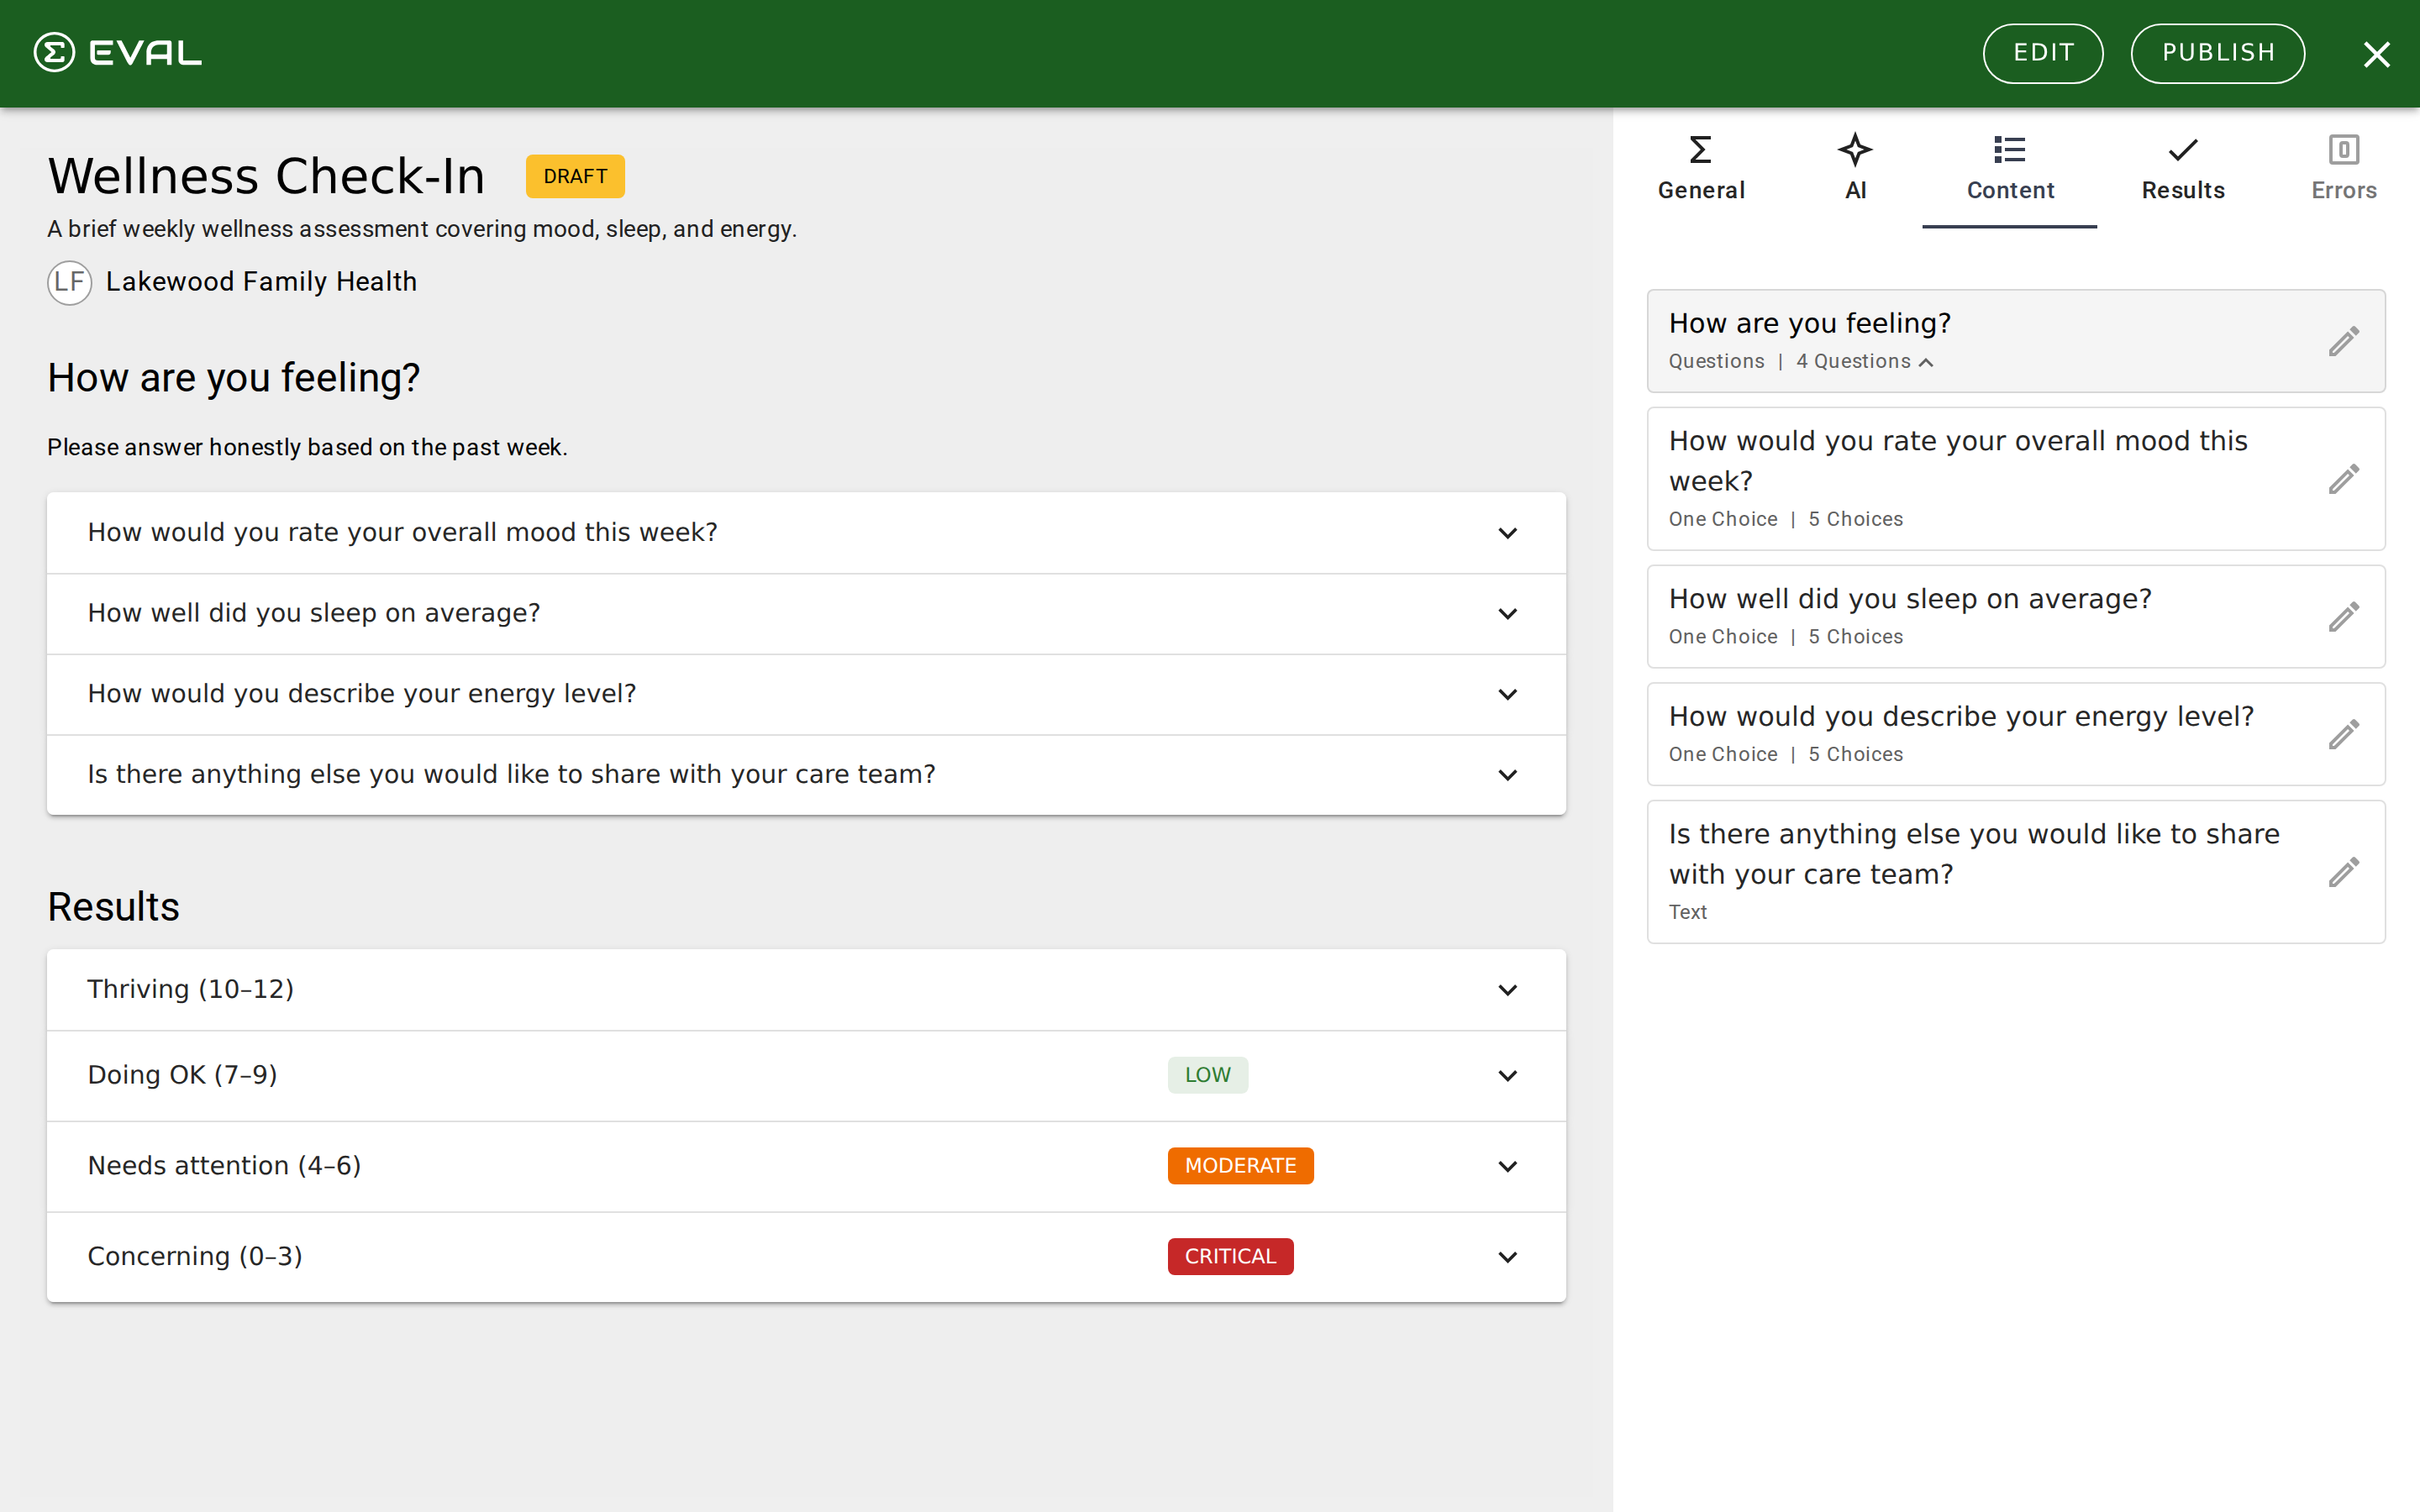Viewport: 2420px width, 1512px height.
Task: Expand the "Concerning (0–3)" result row
Action: [1508, 1256]
